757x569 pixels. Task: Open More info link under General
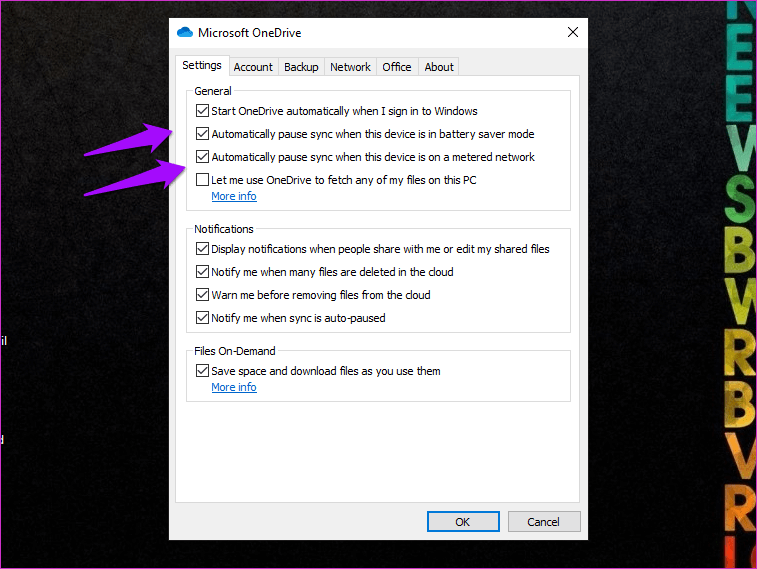[x=234, y=196]
